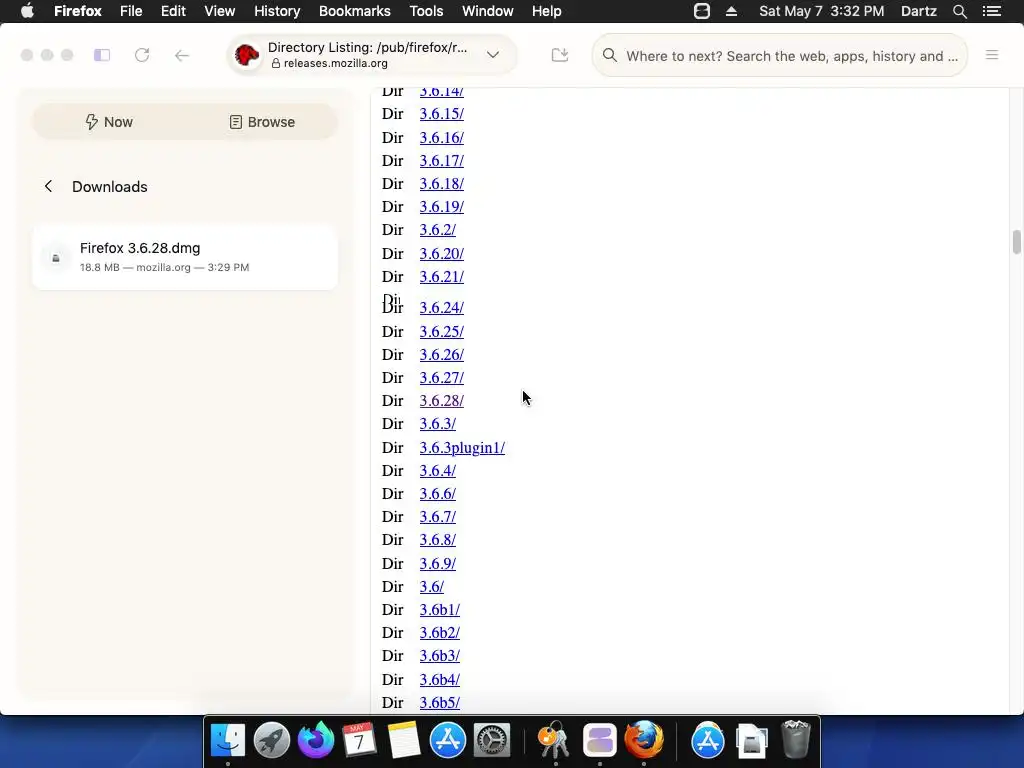Open the History menu

pyautogui.click(x=277, y=11)
